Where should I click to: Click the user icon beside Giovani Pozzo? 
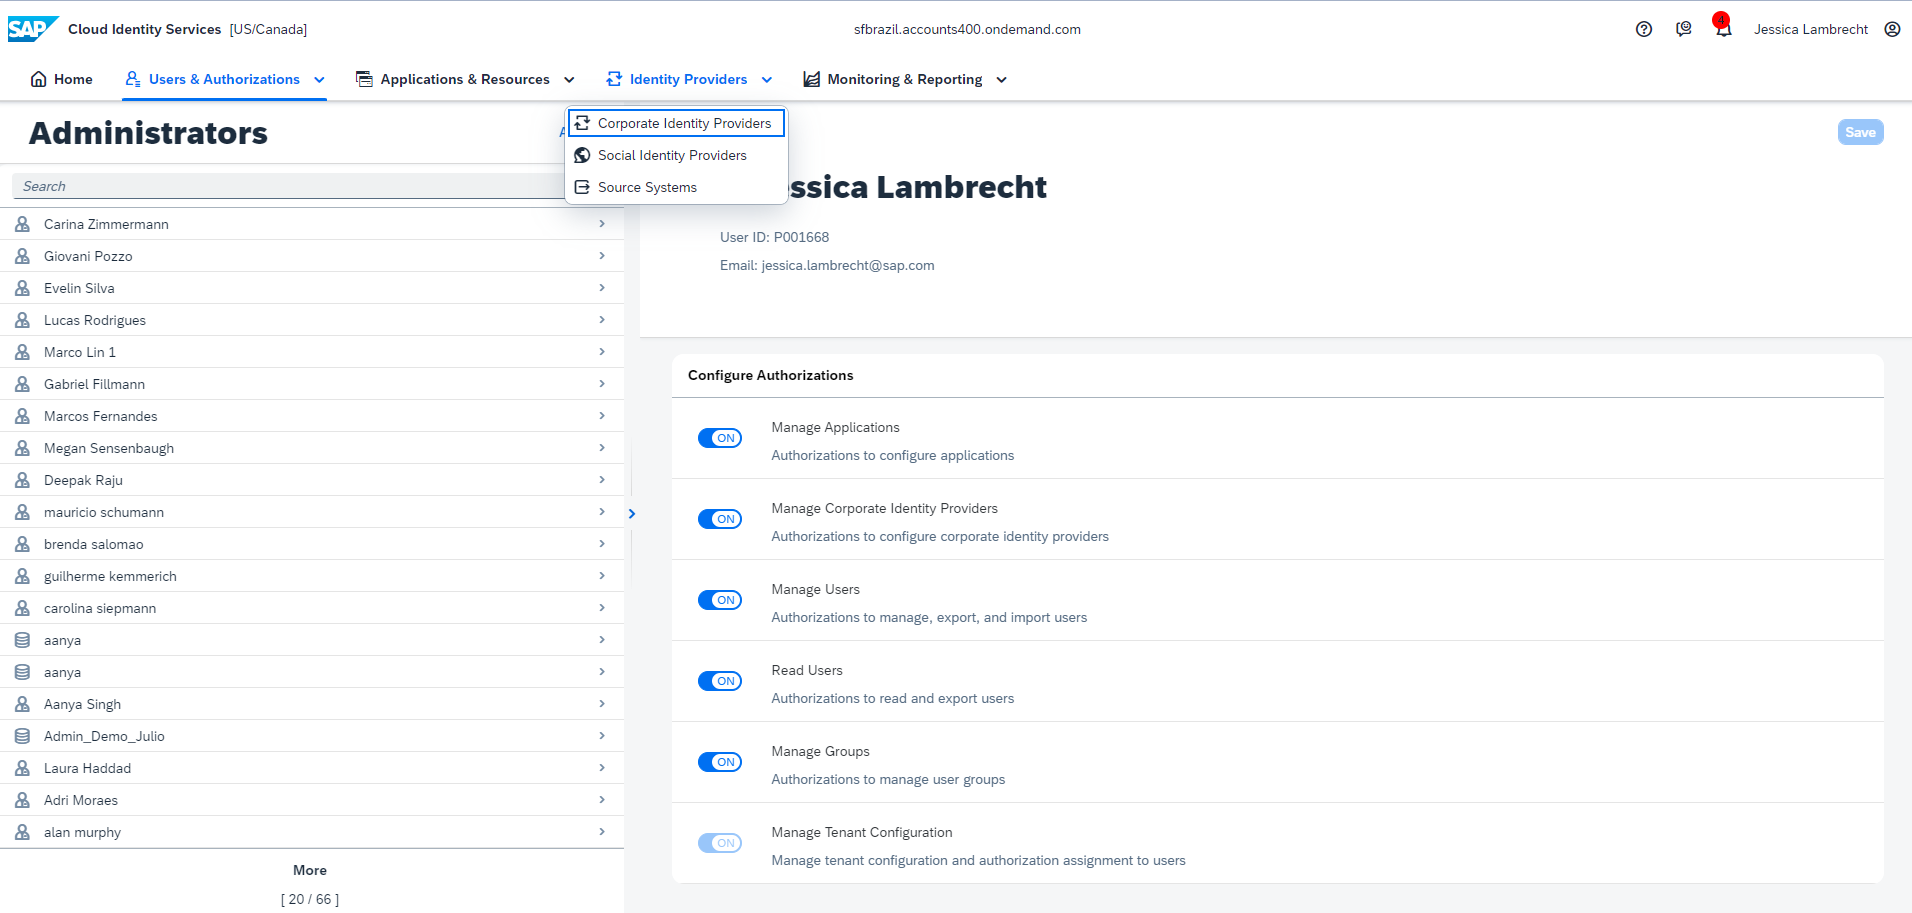pyautogui.click(x=22, y=256)
